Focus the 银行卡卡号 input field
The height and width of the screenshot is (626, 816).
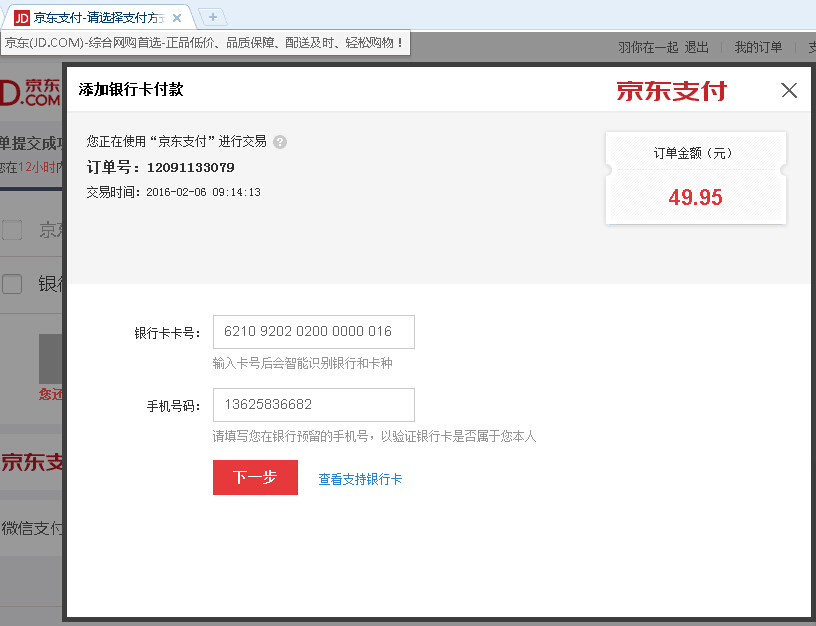(313, 332)
